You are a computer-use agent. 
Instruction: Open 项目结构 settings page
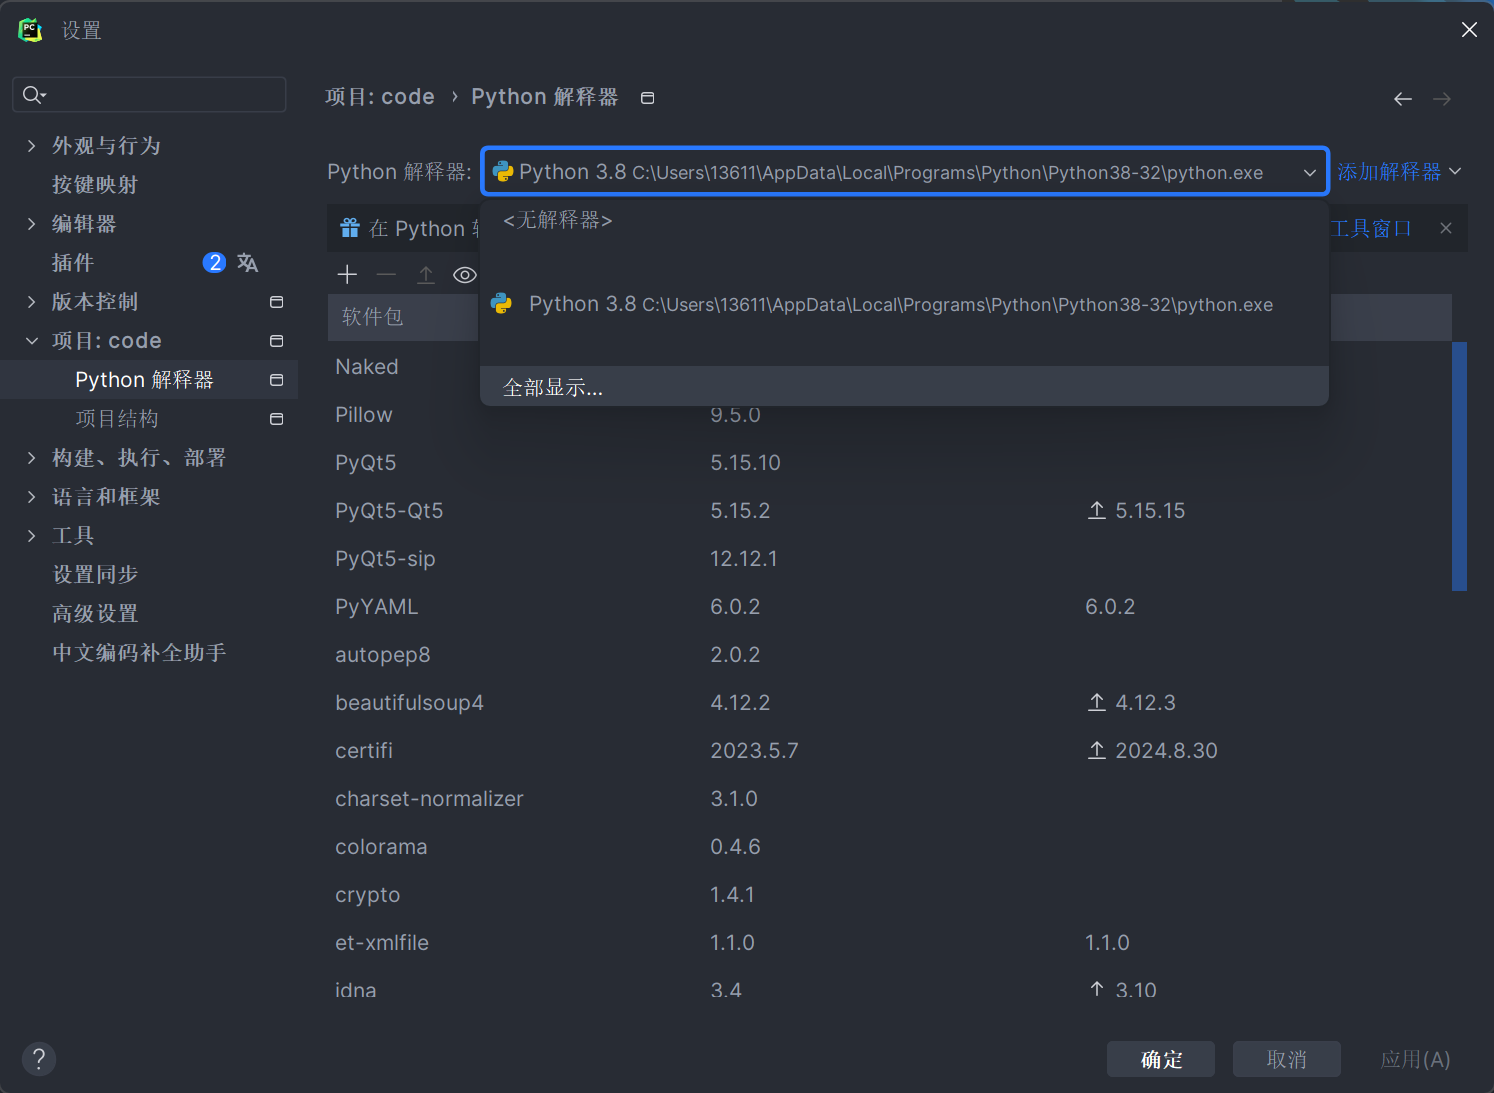(117, 419)
